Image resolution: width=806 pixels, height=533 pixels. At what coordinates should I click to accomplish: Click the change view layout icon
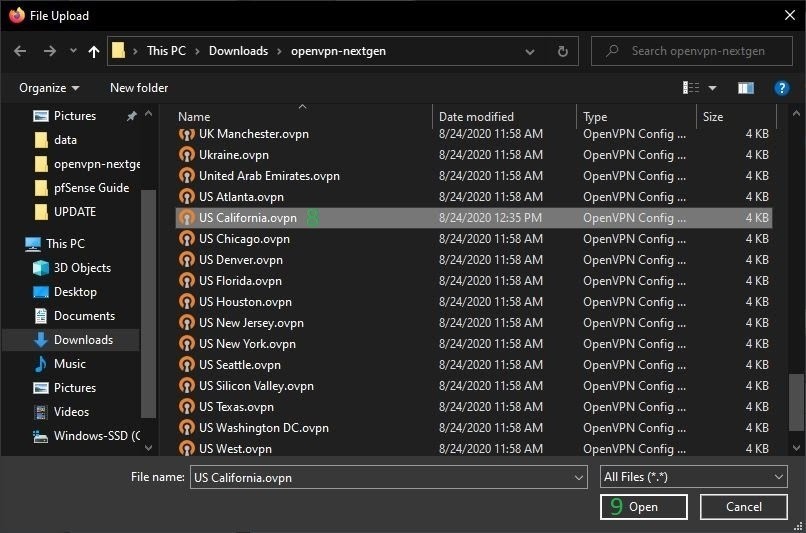(x=691, y=88)
